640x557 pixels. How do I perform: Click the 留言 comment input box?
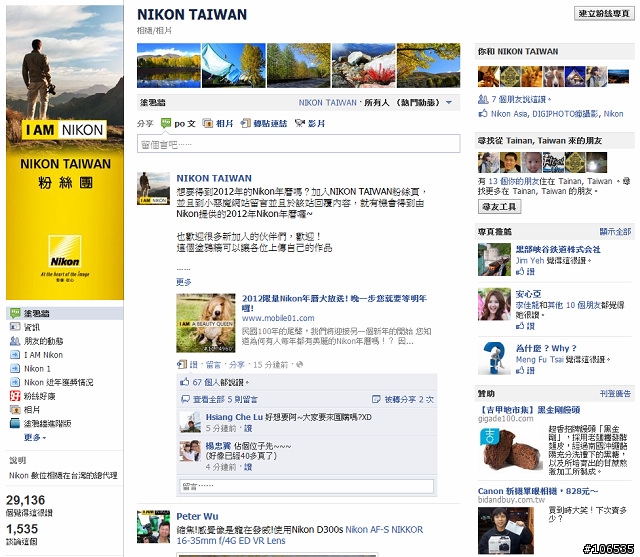click(x=307, y=486)
